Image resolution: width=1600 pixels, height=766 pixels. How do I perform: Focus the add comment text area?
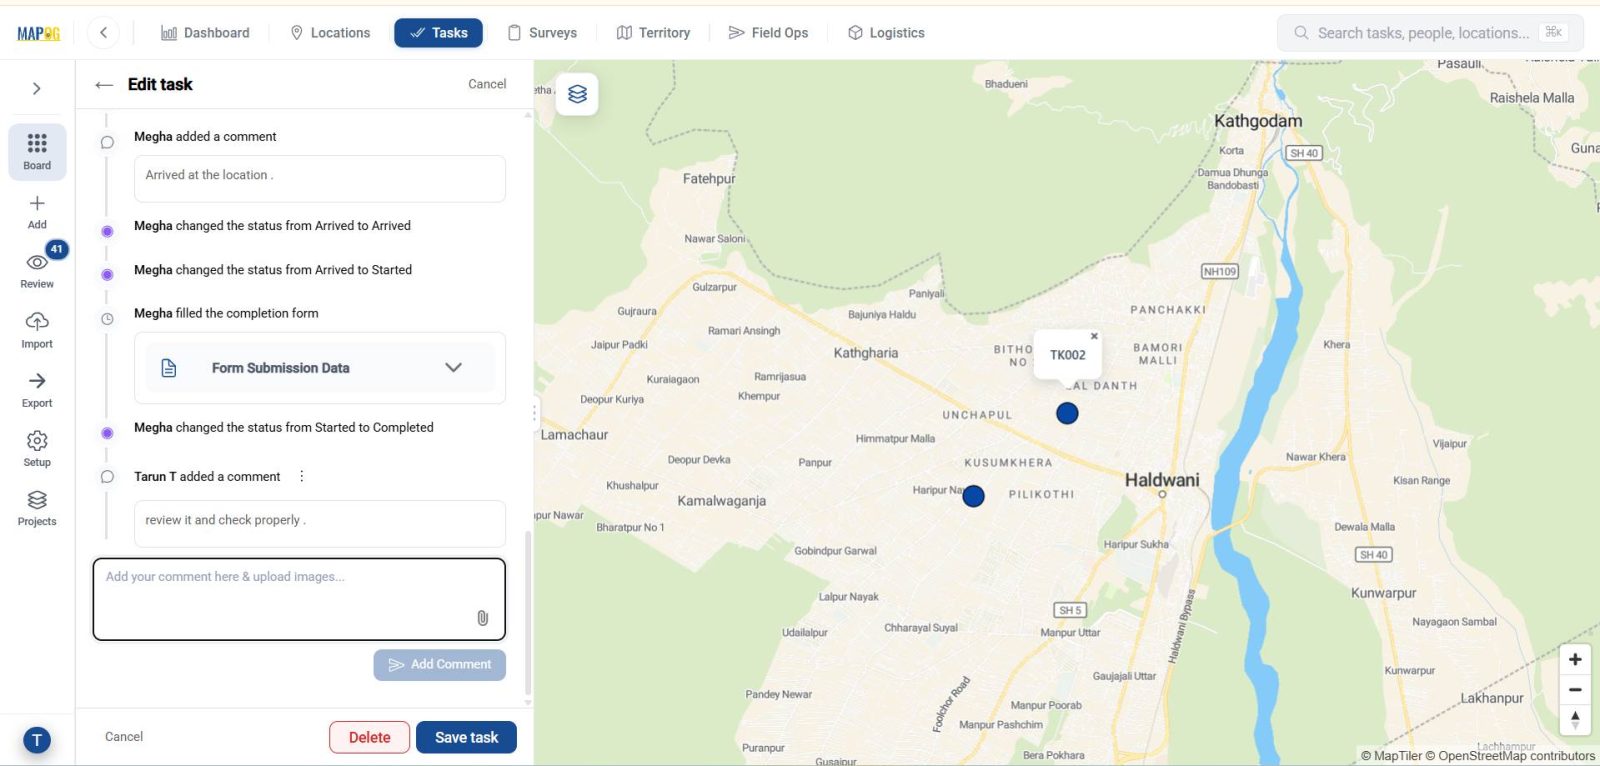(299, 599)
